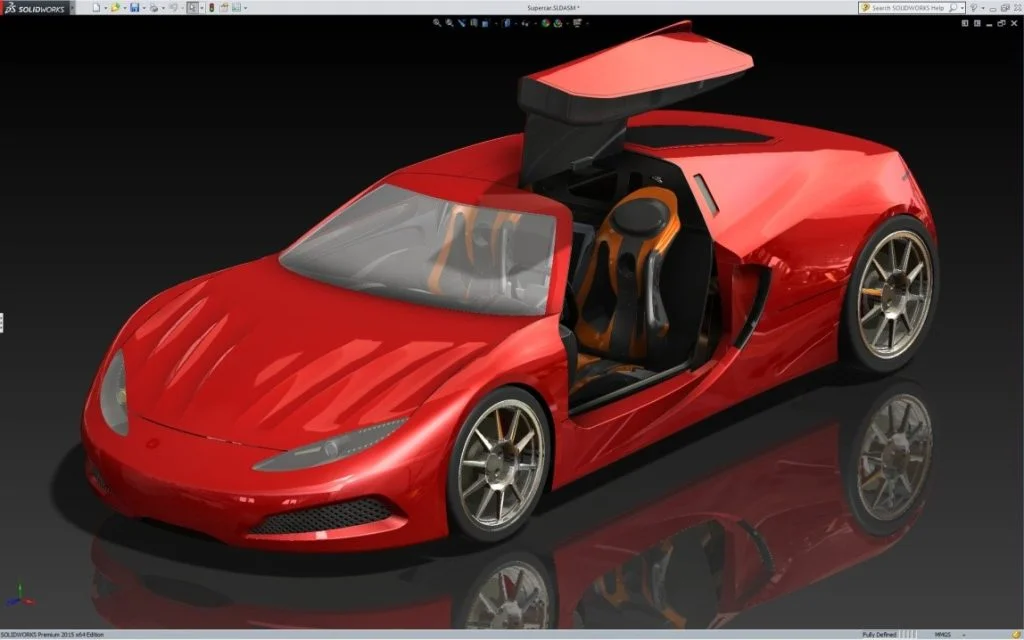
Task: Click Fully Defined in the status bar
Action: click(x=880, y=632)
